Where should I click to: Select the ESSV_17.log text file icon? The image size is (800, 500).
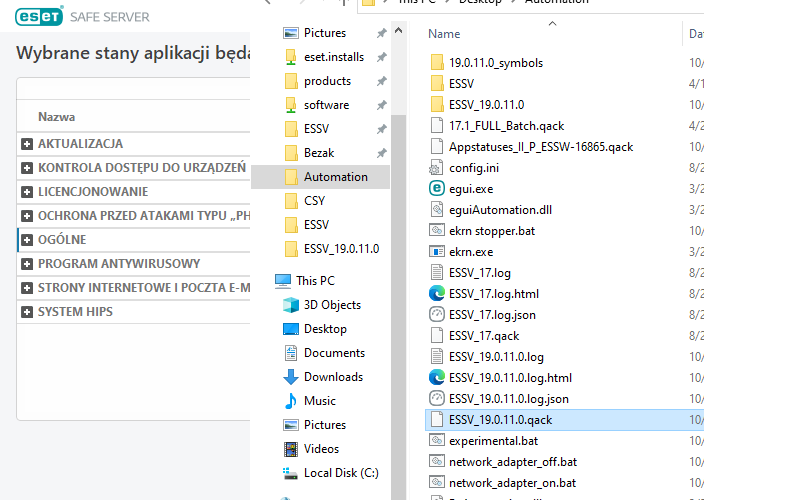pos(436,272)
